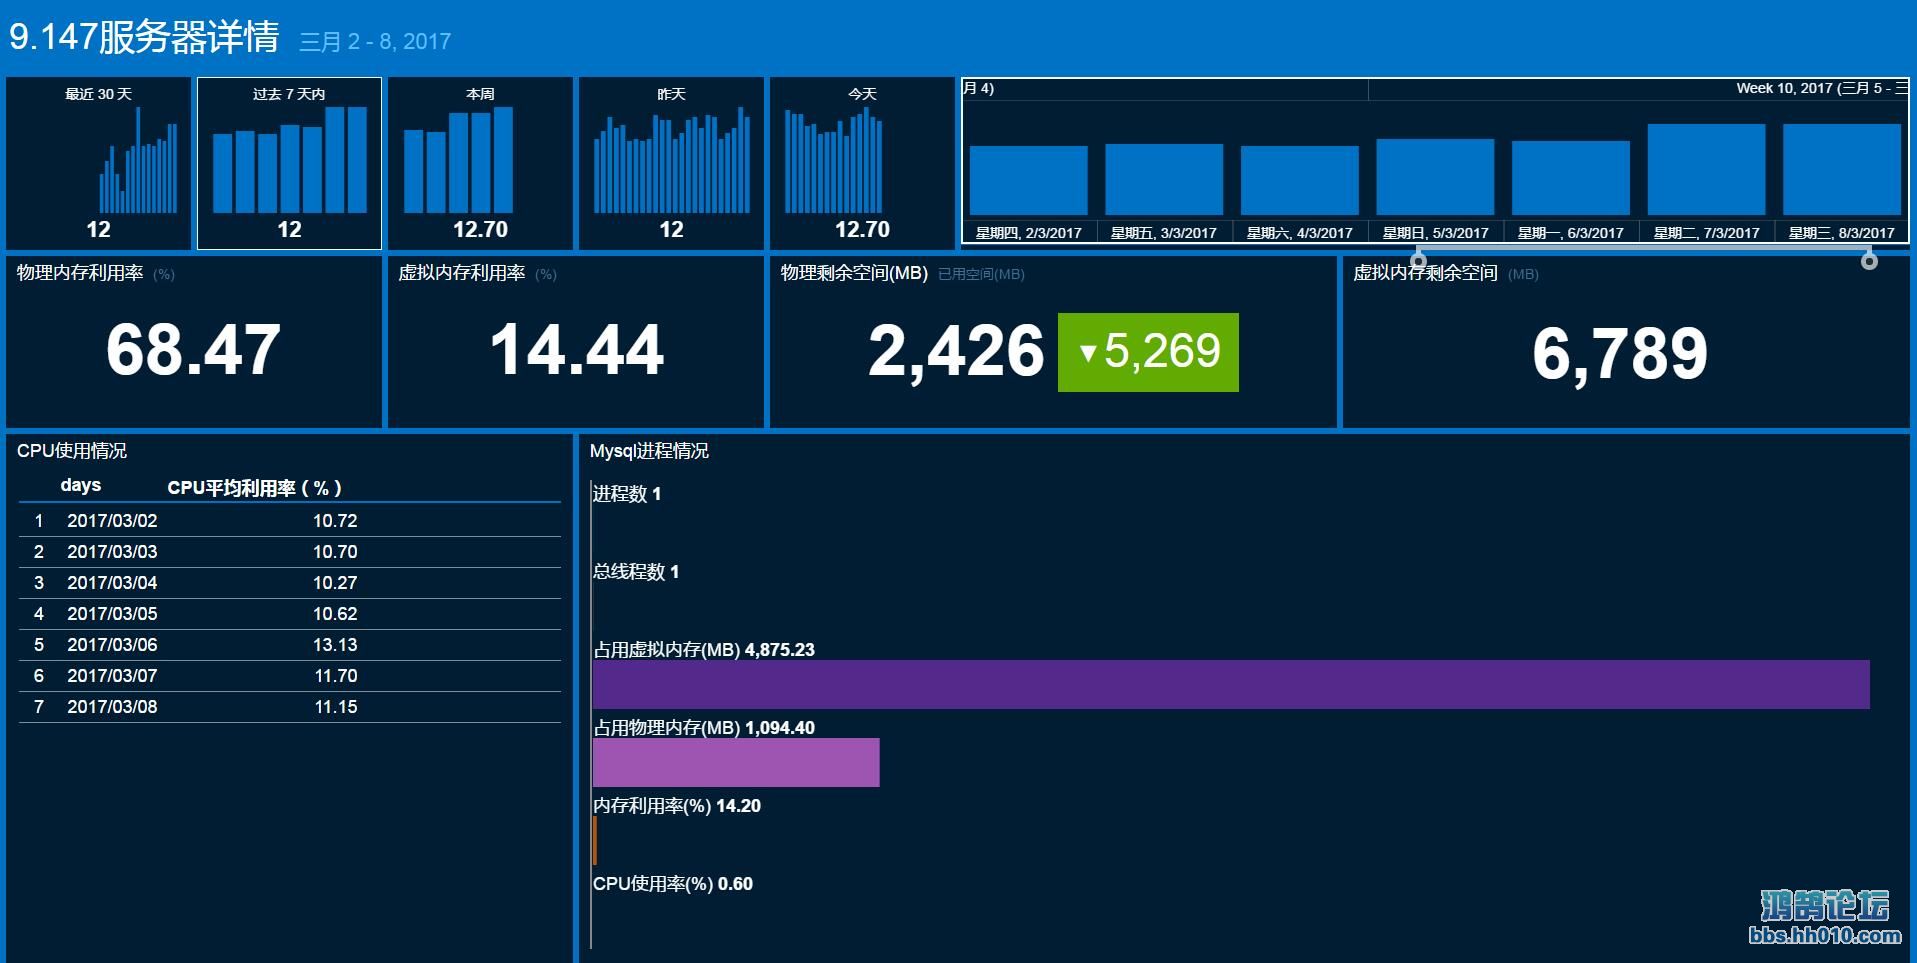
Task: Click the 内存利用率(%) 14.20 label
Action: (x=677, y=806)
